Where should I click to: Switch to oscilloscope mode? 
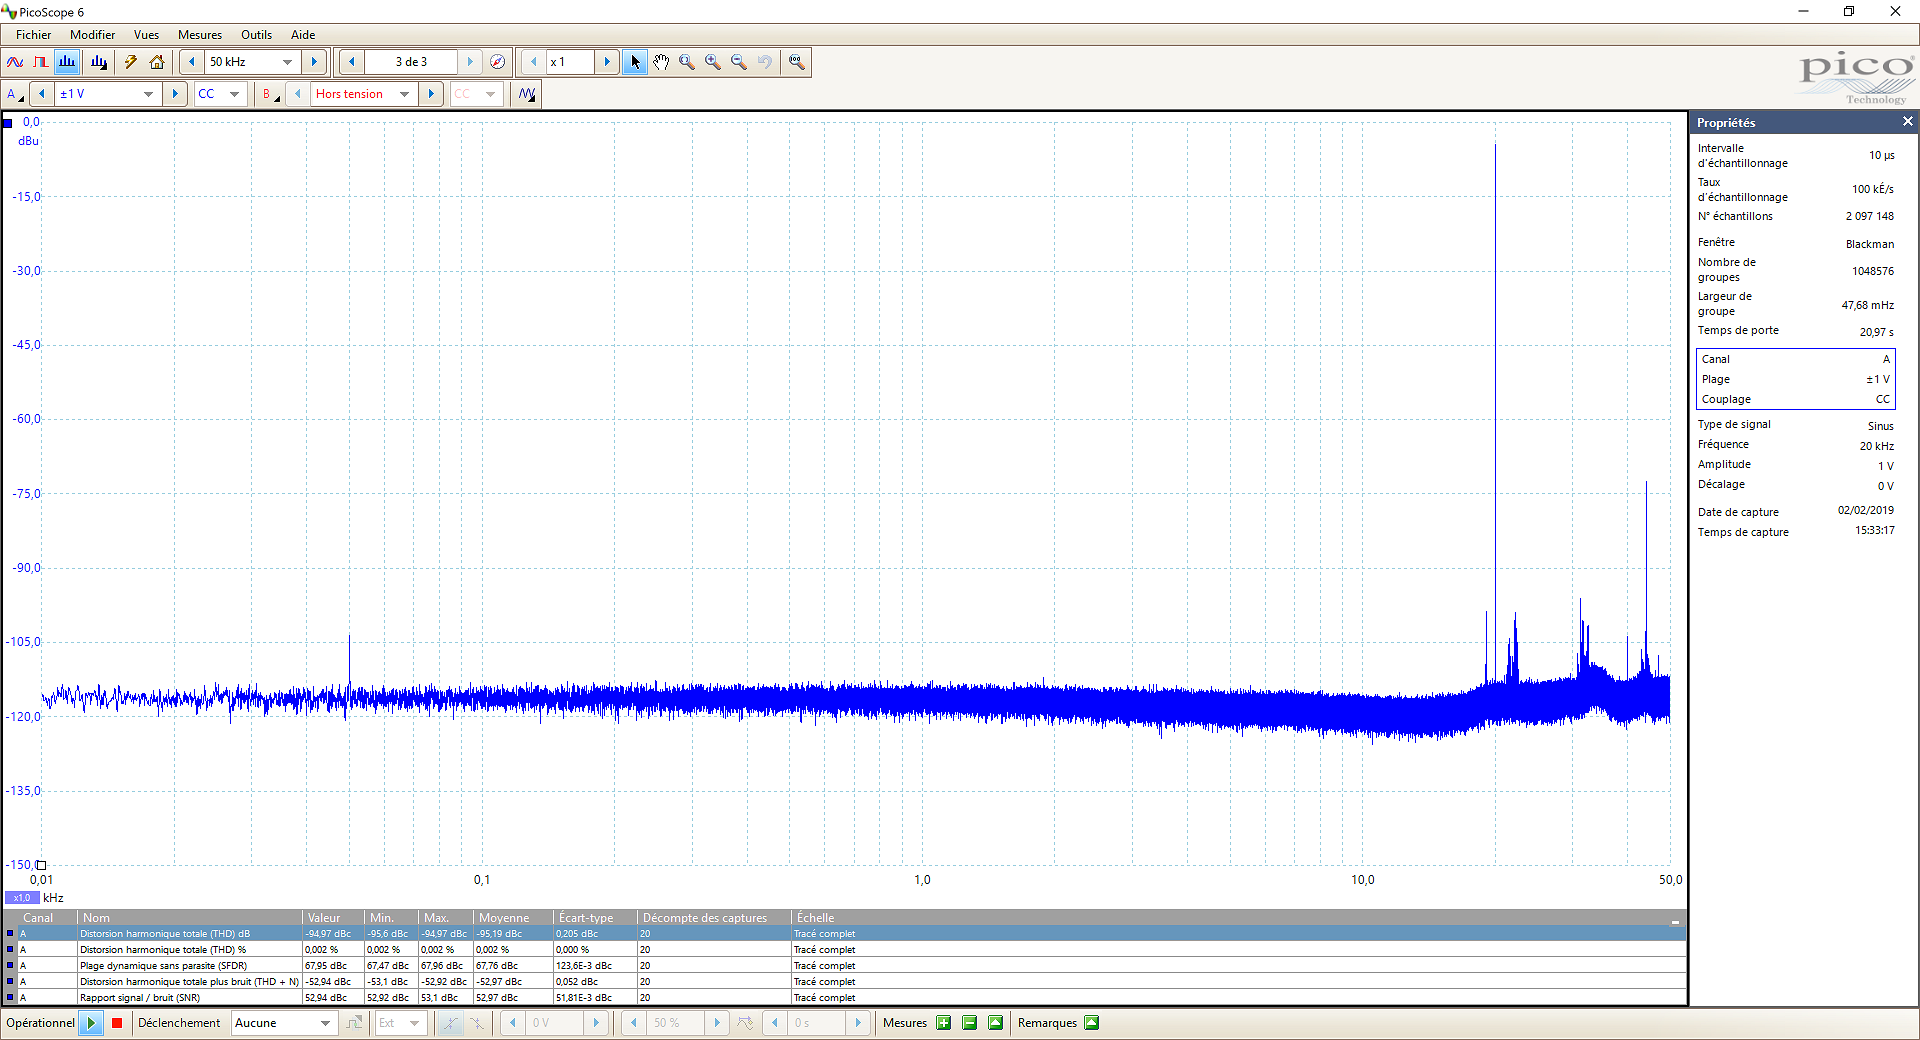tap(15, 62)
